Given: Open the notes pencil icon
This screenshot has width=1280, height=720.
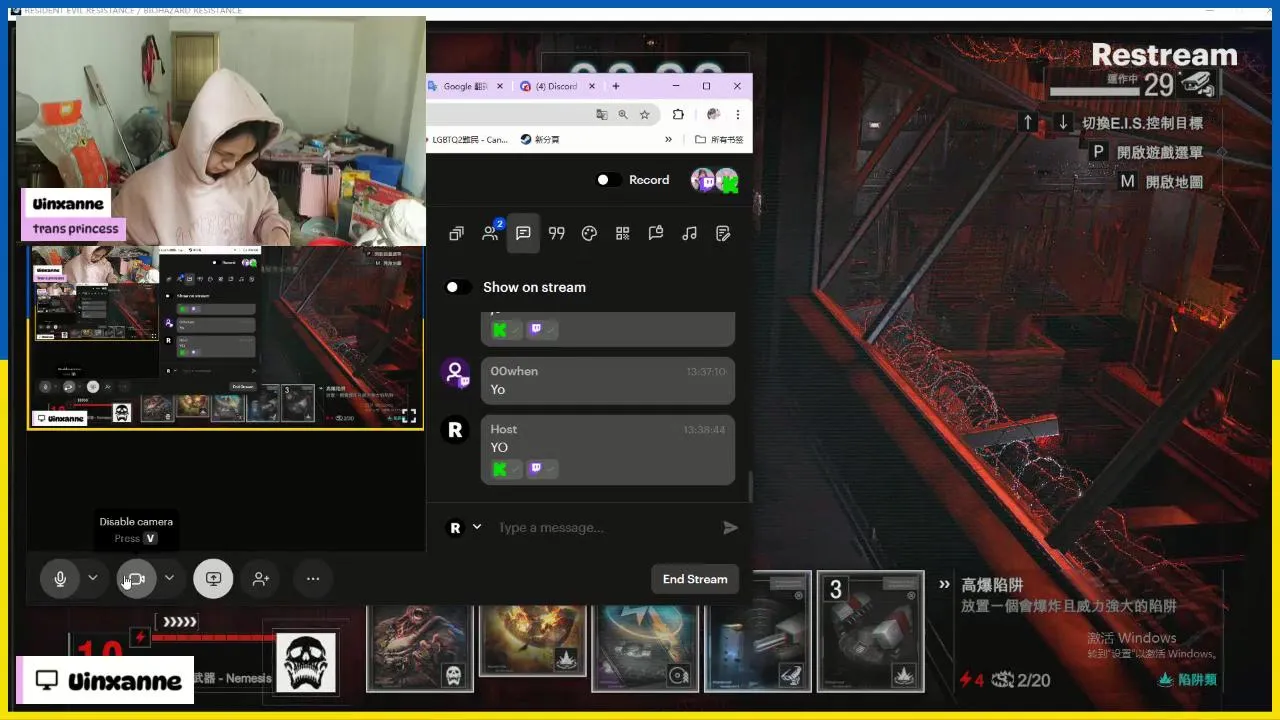Looking at the screenshot, I should click(723, 233).
